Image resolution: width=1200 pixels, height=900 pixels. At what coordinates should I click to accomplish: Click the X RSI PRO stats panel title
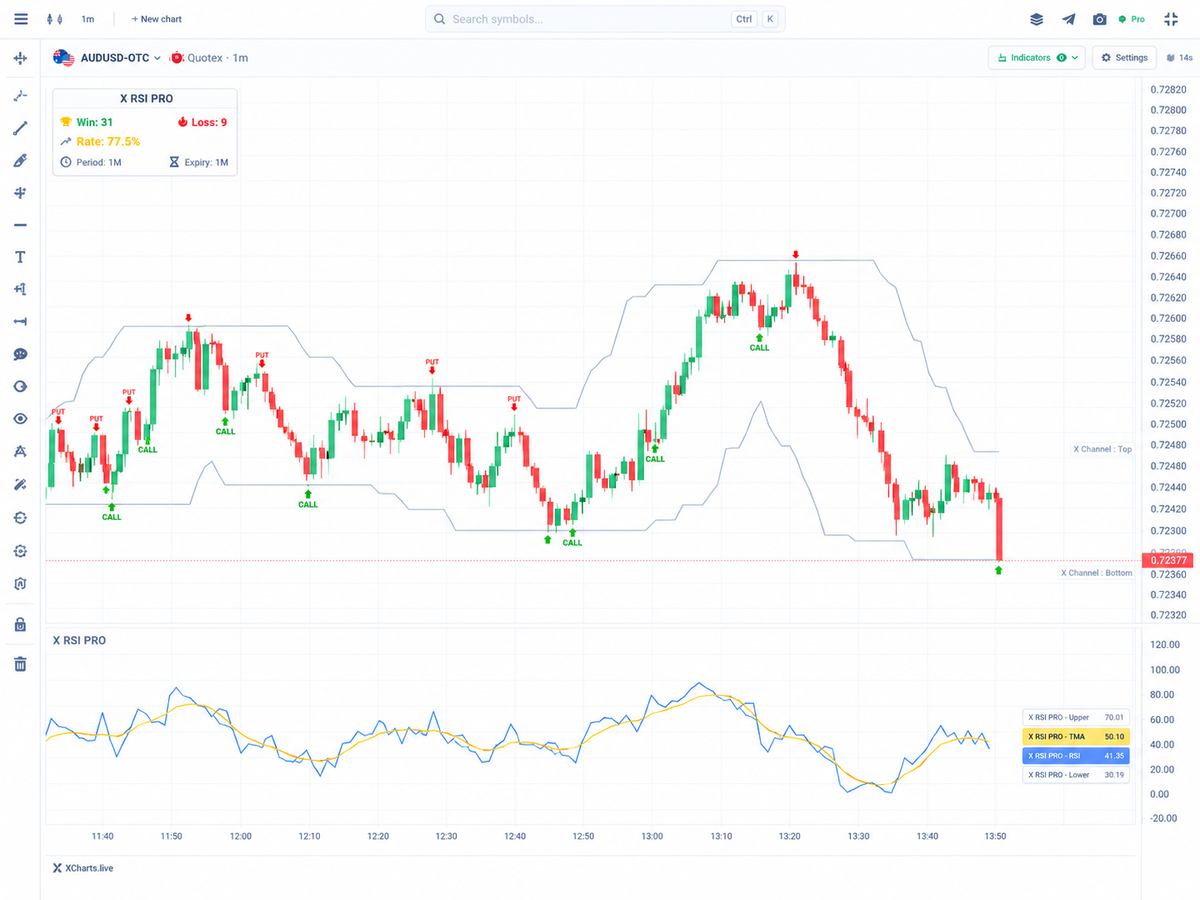pos(146,99)
